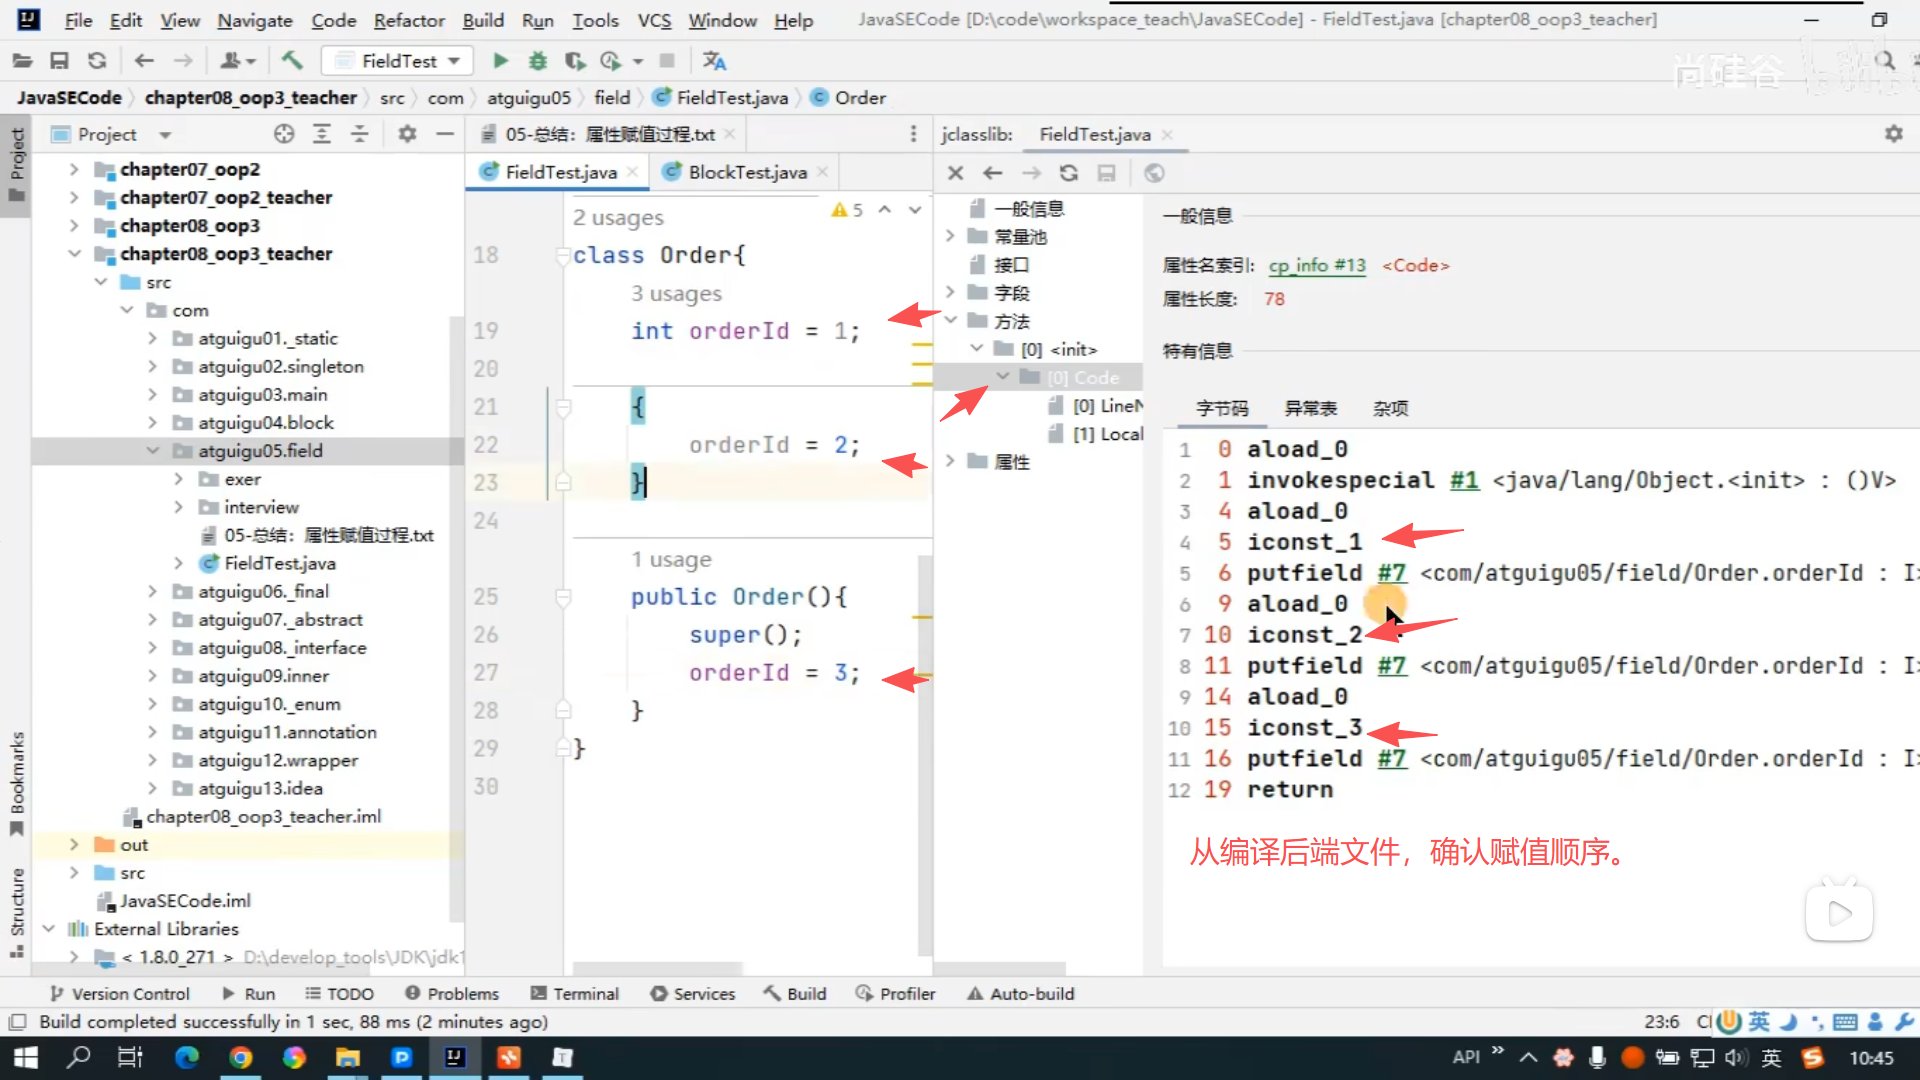The image size is (1920, 1080).
Task: Open the Terminal tool window button
Action: 575,993
